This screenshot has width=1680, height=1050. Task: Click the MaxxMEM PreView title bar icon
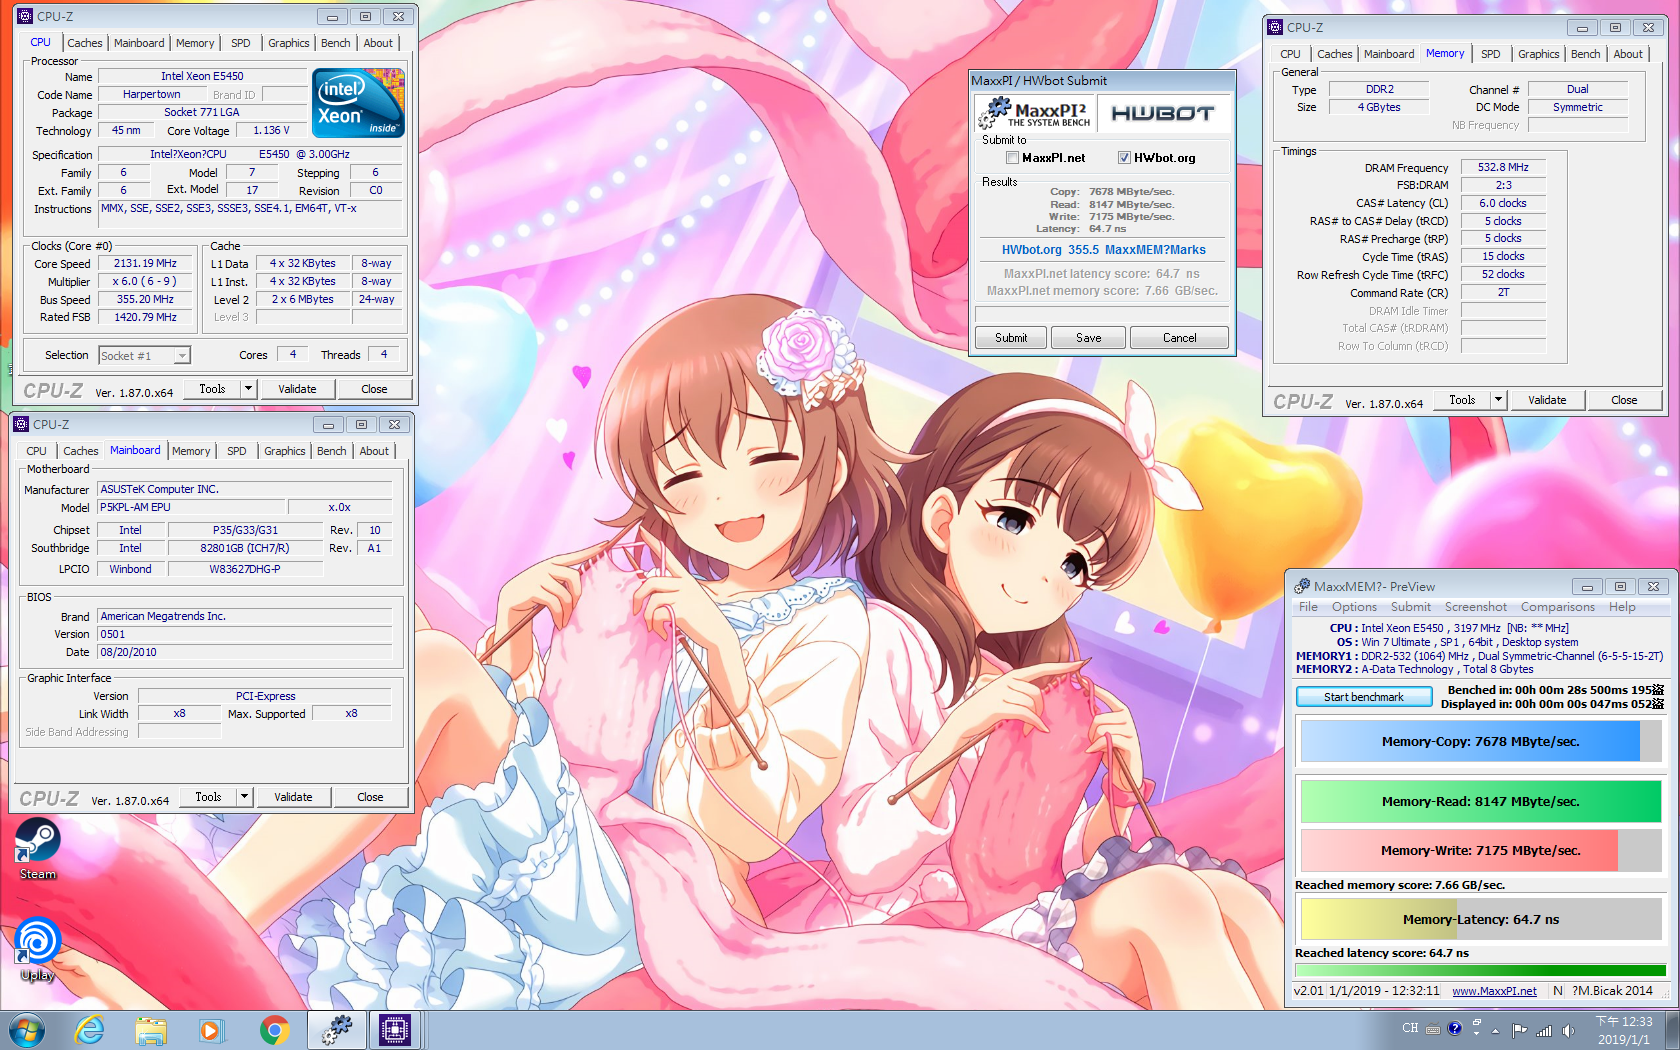(x=1302, y=586)
